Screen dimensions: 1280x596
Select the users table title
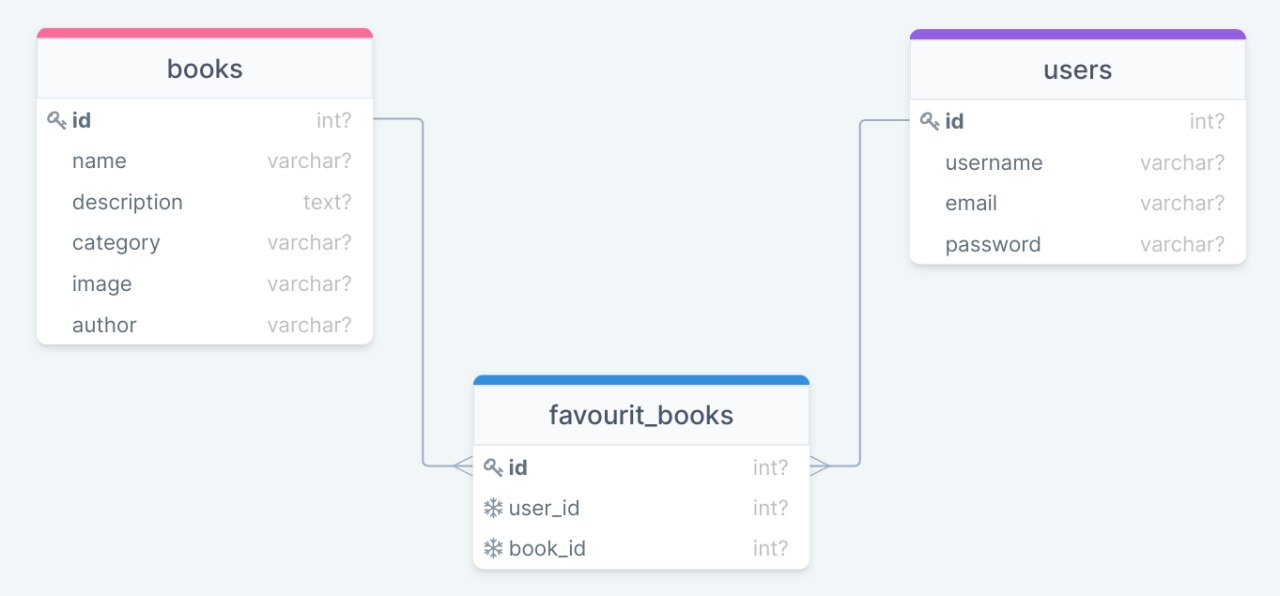click(x=1077, y=70)
